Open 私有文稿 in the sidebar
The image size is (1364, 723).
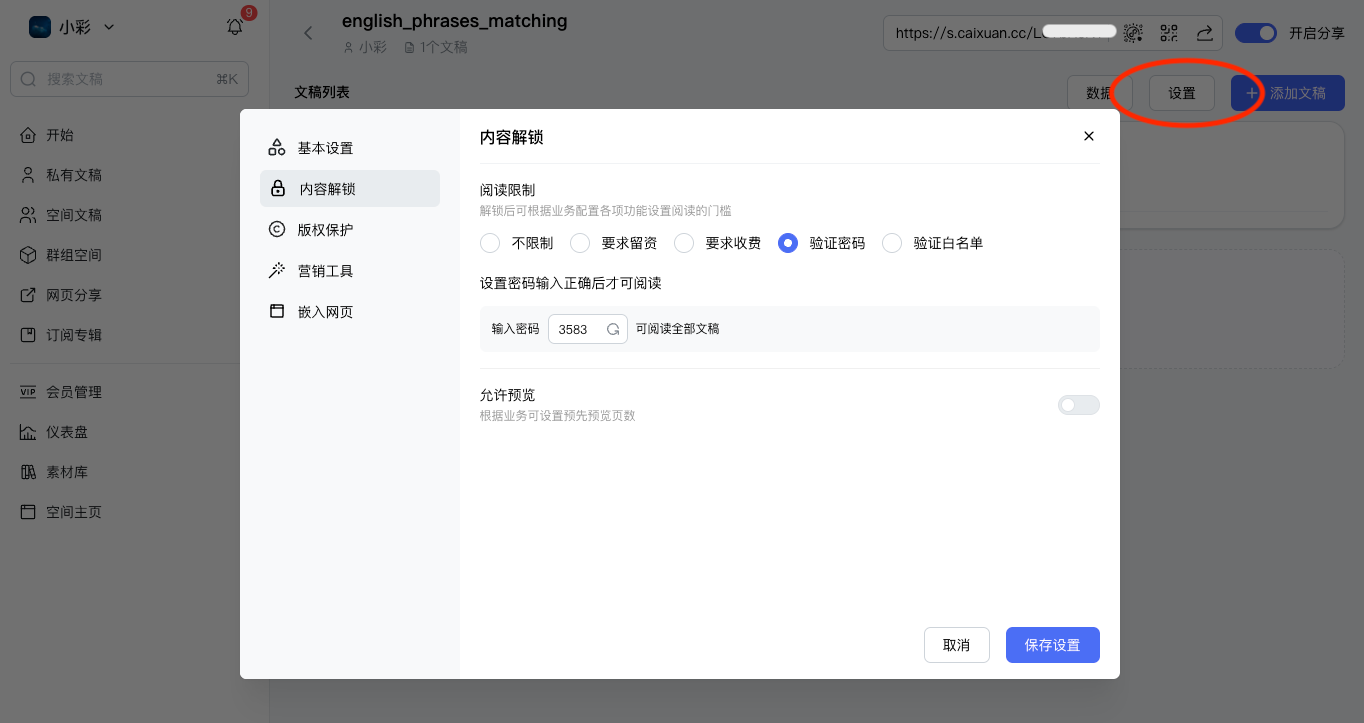point(74,175)
